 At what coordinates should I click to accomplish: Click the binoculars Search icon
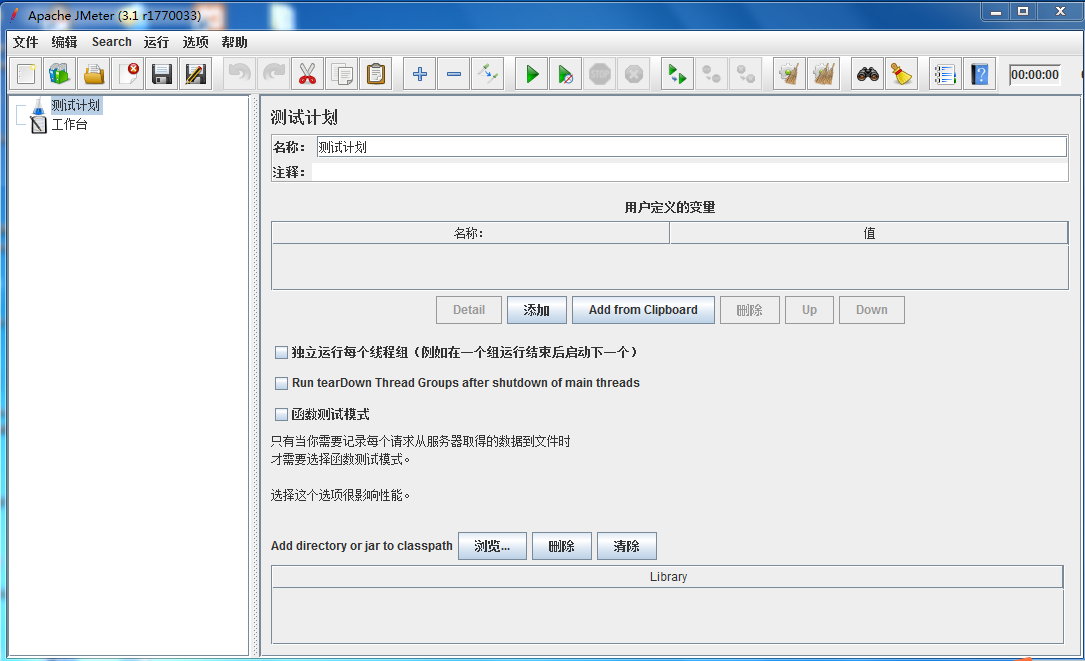coord(868,74)
